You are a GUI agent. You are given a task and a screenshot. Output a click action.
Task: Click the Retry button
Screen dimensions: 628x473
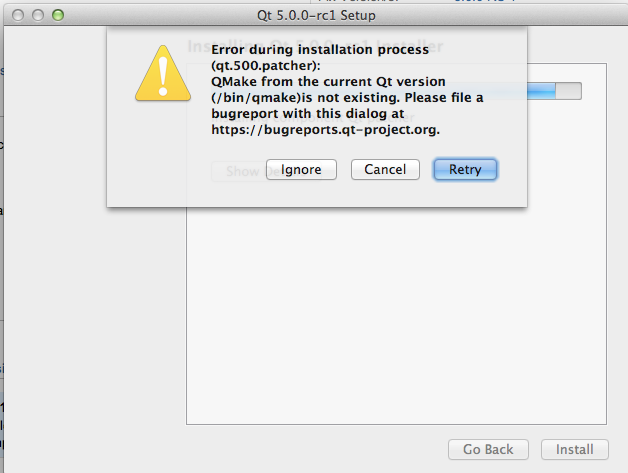(x=465, y=170)
